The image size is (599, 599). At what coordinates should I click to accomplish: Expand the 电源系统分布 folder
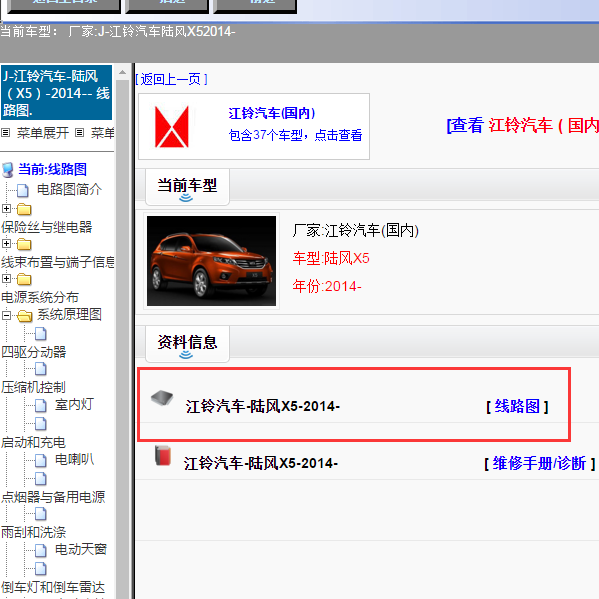(x=6, y=278)
